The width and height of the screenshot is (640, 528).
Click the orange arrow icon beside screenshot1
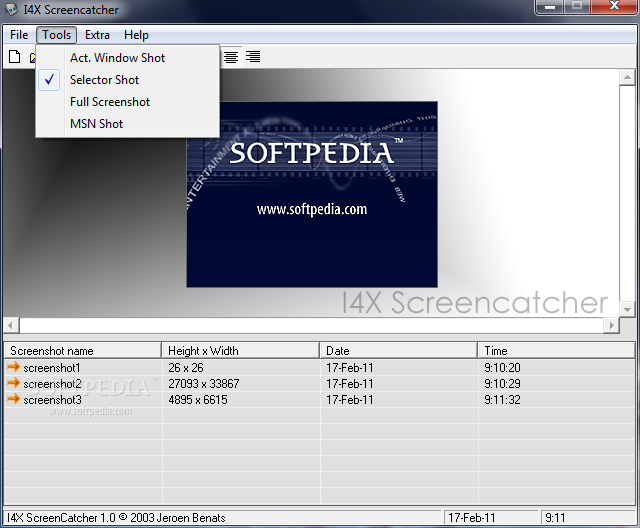point(13,367)
